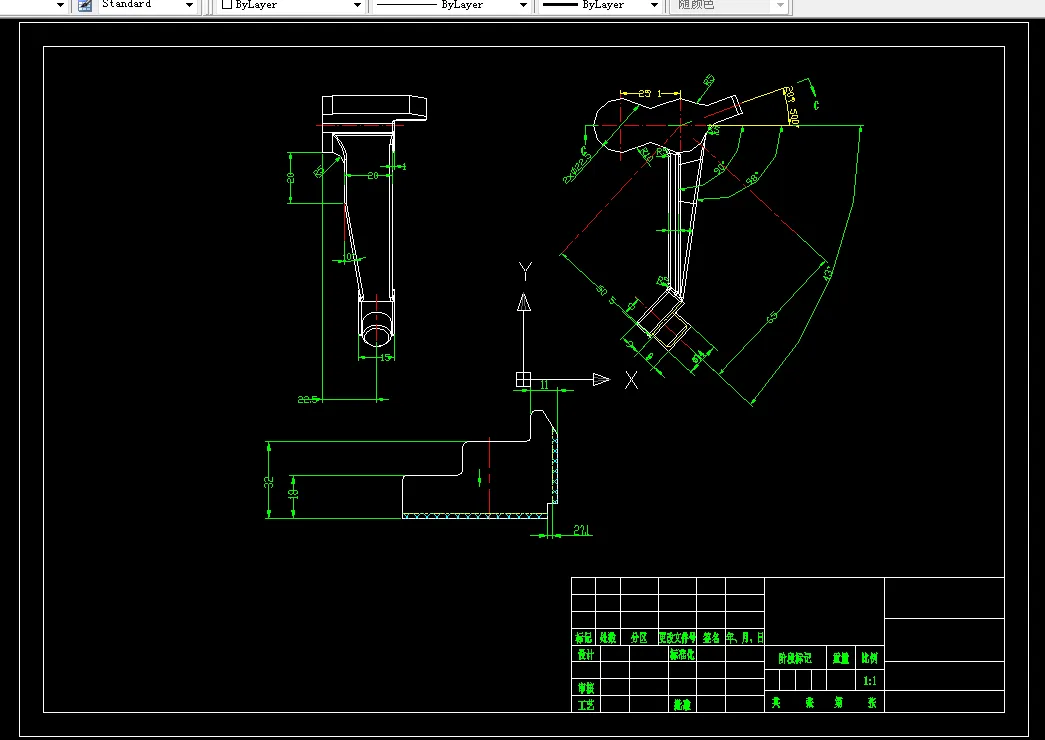
Task: Select the 43° angular dimension text
Action: (x=828, y=273)
